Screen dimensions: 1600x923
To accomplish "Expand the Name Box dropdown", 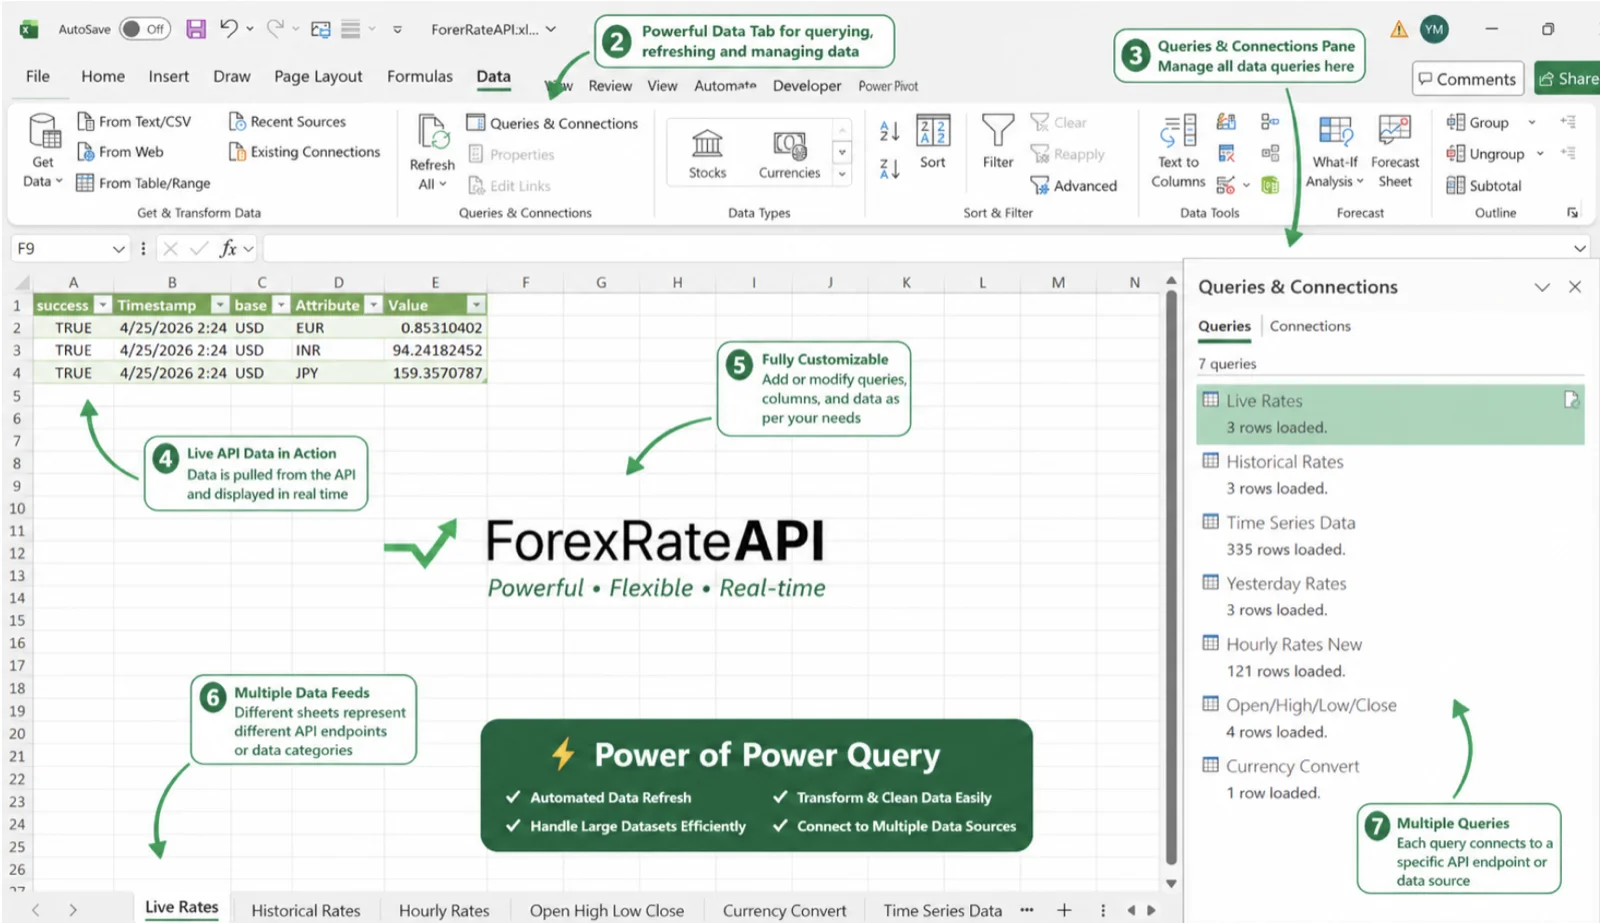I will tap(119, 248).
